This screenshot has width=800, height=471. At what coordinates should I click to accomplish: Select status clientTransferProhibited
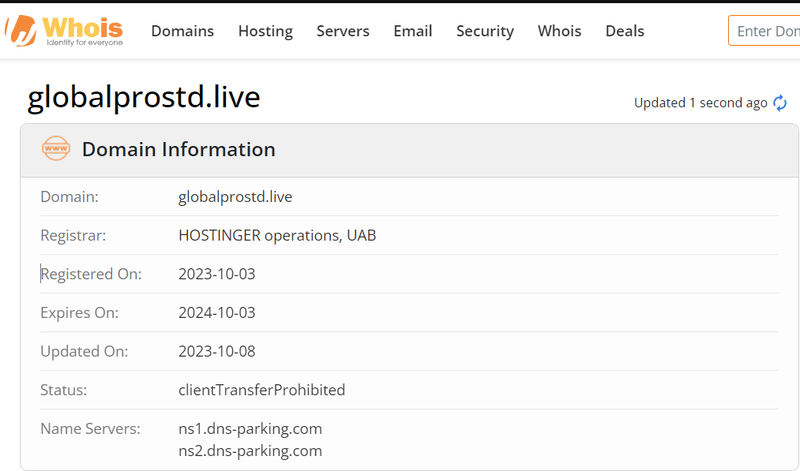coord(262,390)
